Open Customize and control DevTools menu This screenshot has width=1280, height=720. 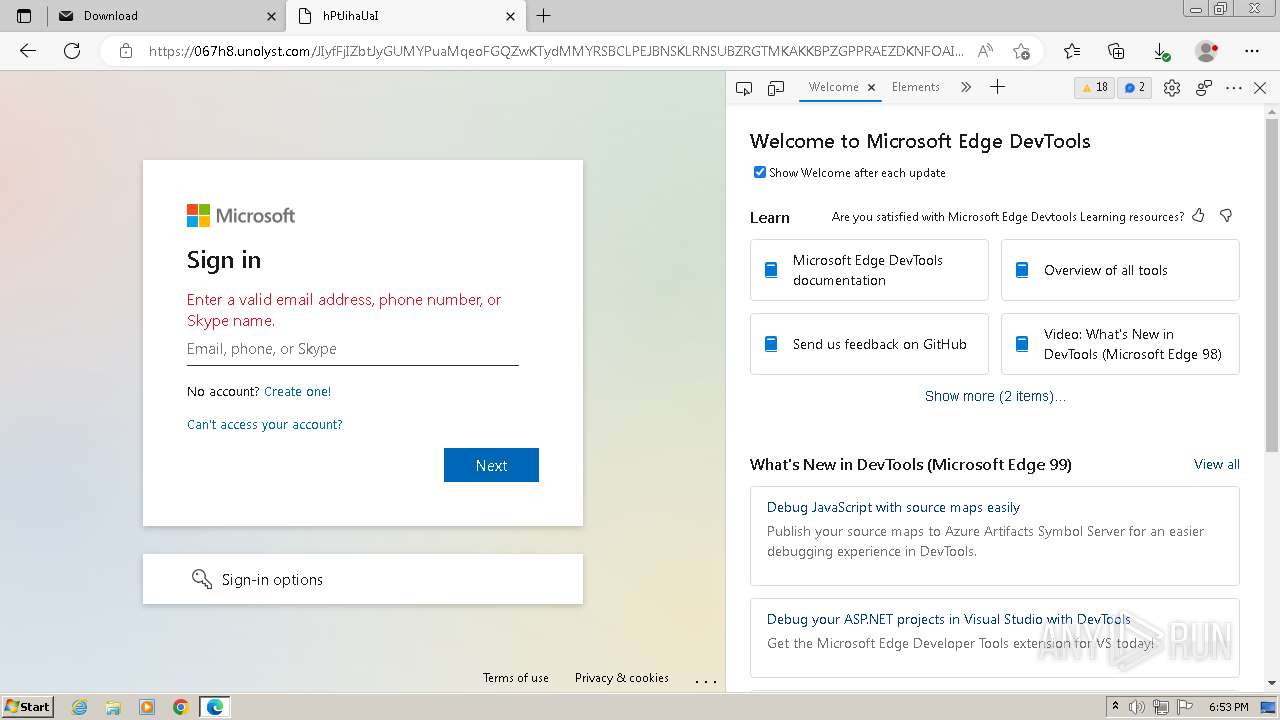[x=1234, y=88]
